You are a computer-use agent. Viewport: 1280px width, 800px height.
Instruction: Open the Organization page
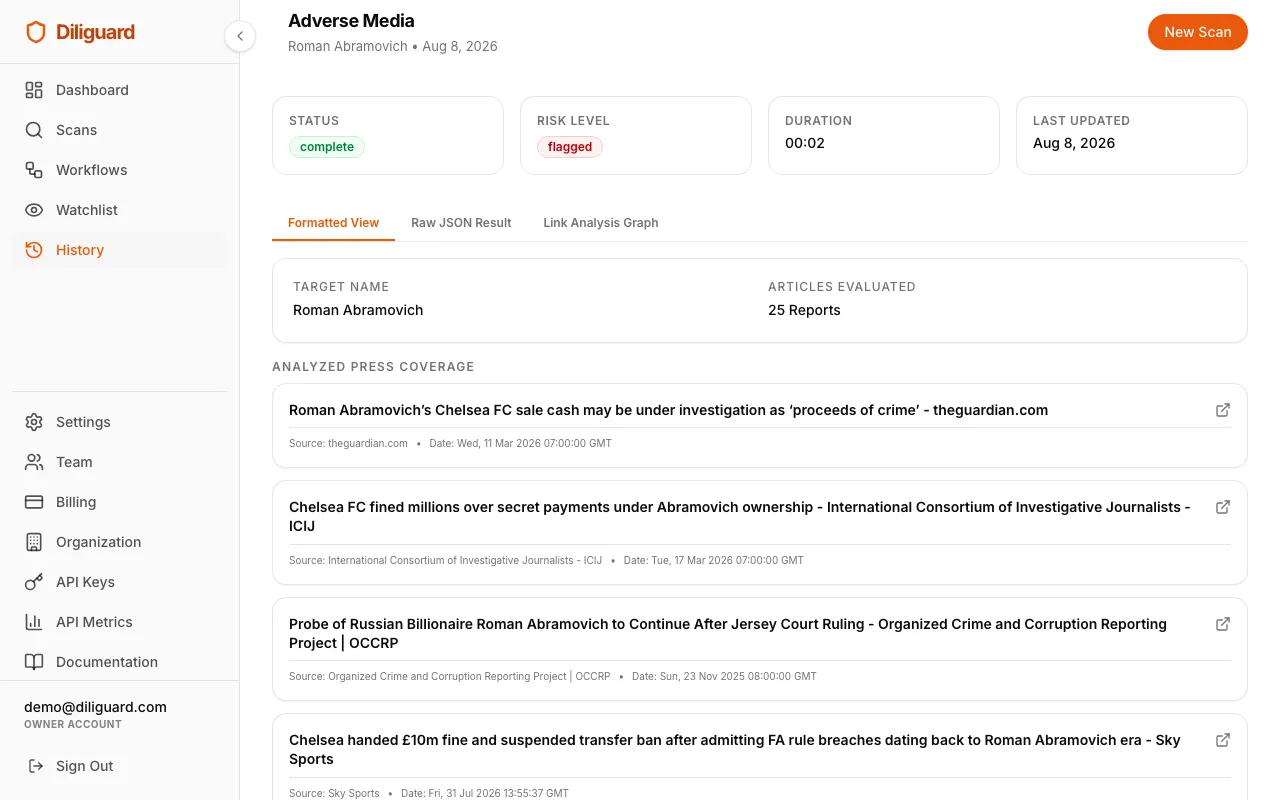pyautogui.click(x=119, y=542)
